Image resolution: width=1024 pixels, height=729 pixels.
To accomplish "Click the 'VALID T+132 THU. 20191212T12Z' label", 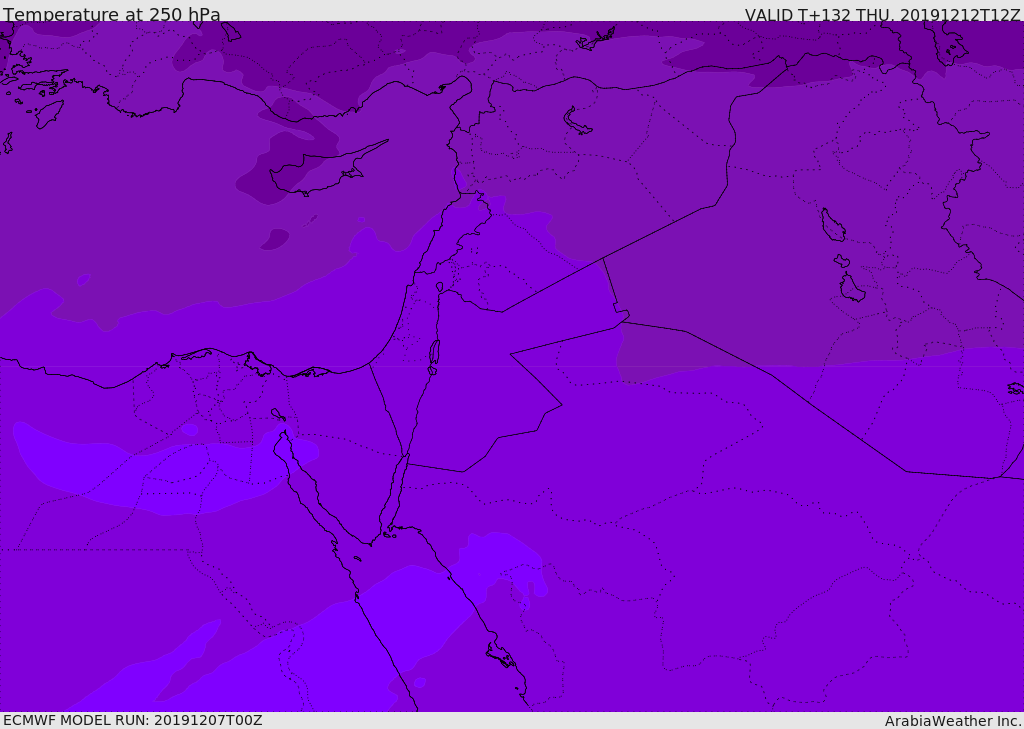I will click(x=882, y=15).
